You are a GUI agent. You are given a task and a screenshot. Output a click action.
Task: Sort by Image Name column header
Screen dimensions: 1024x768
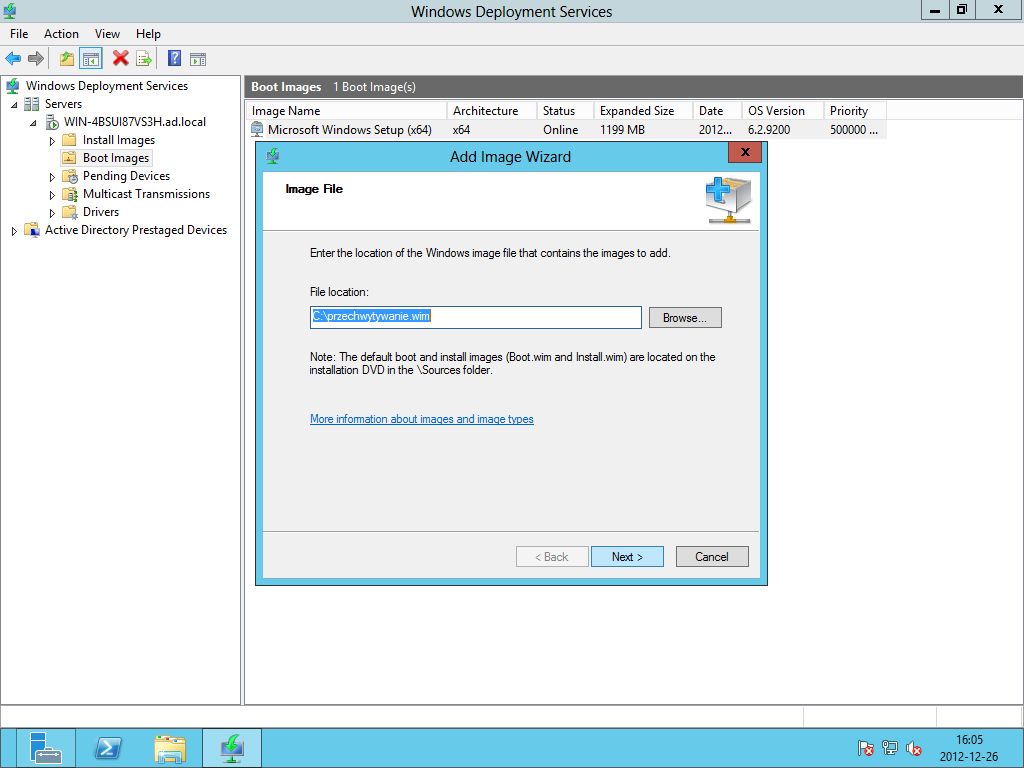click(x=347, y=111)
